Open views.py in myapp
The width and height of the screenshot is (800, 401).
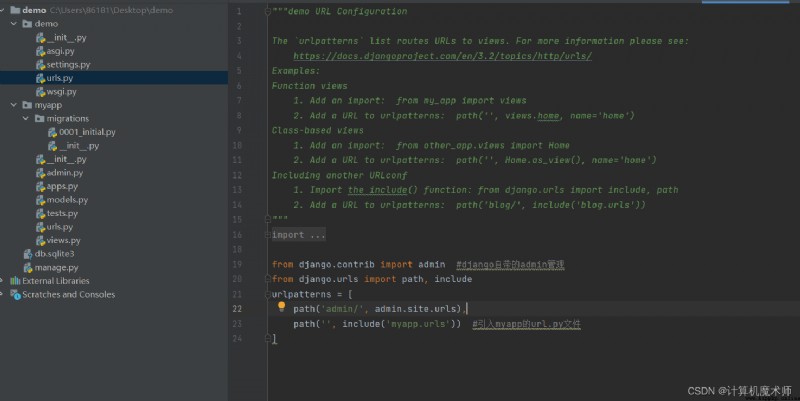coord(64,240)
